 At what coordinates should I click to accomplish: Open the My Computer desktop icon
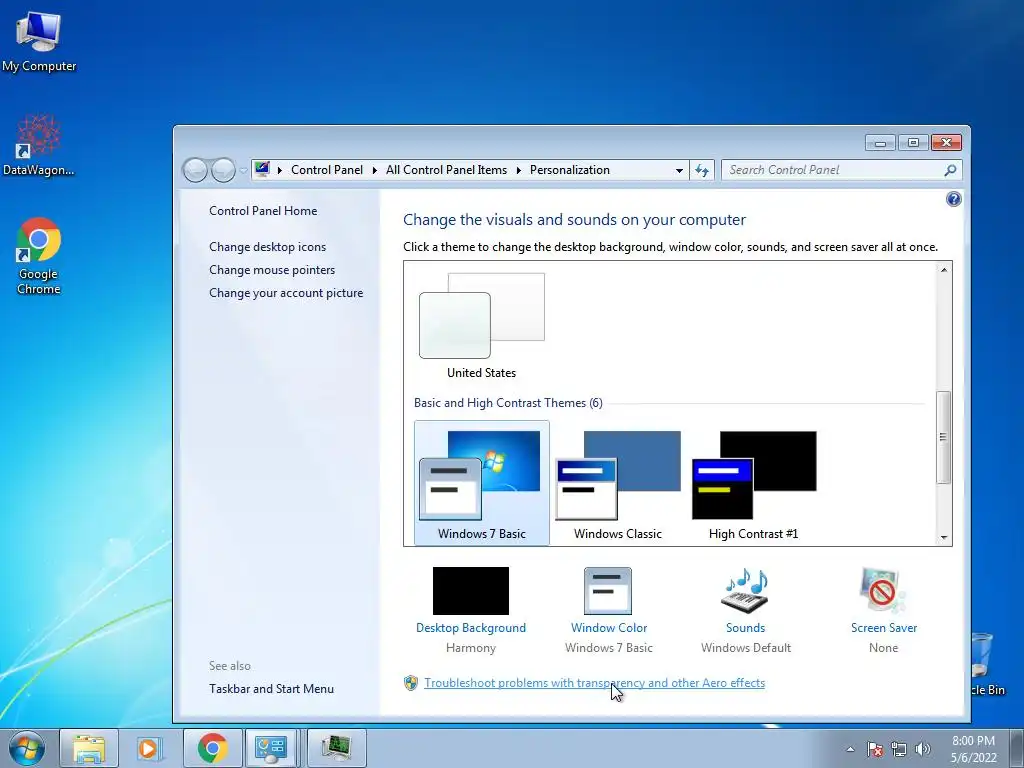(x=39, y=42)
